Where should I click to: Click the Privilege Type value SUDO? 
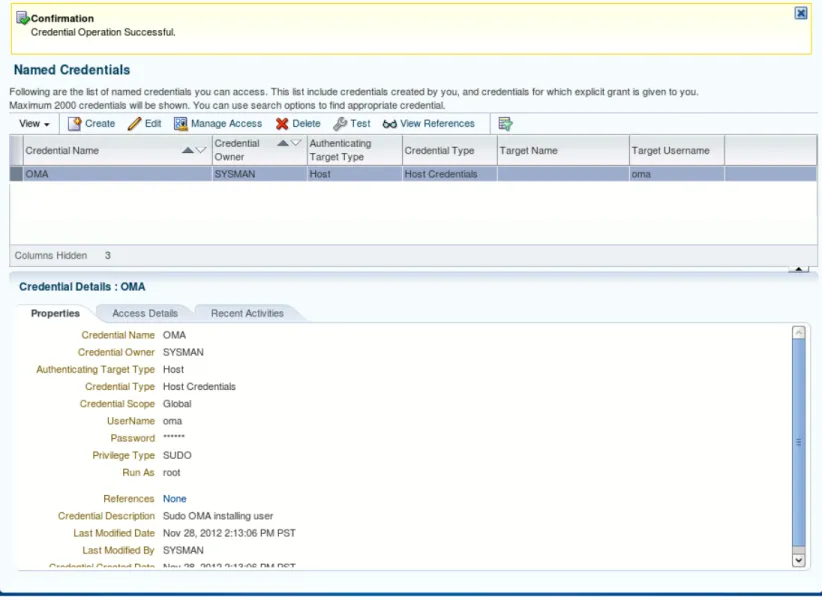click(x=177, y=455)
